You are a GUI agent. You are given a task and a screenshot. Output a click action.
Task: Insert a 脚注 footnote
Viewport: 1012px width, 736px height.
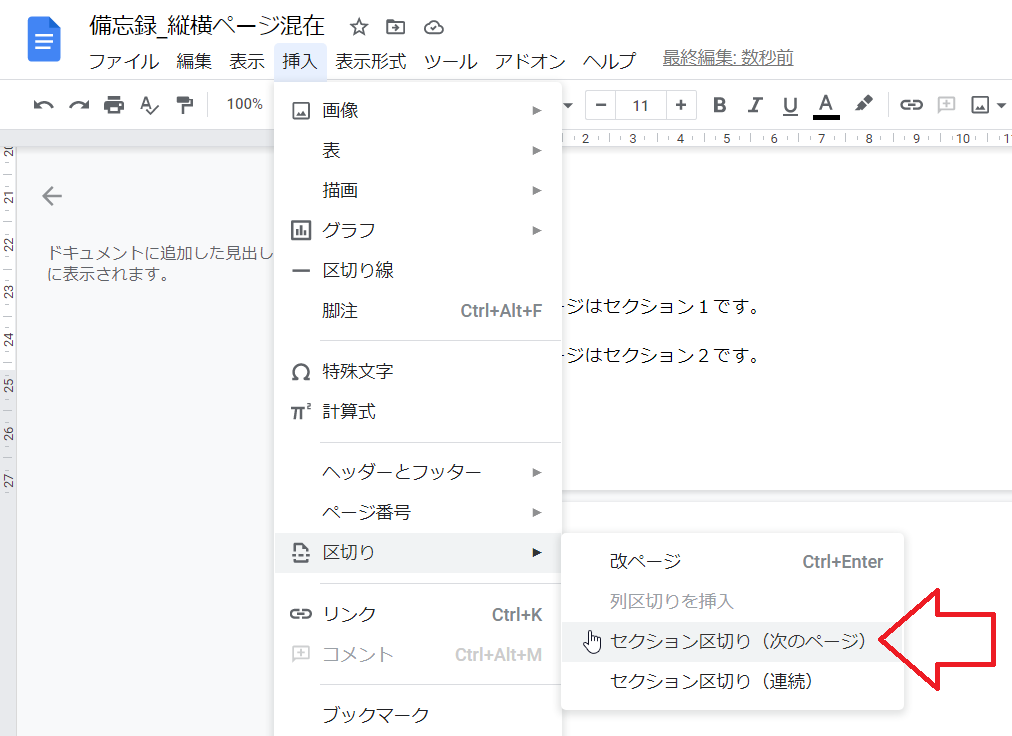pos(418,311)
